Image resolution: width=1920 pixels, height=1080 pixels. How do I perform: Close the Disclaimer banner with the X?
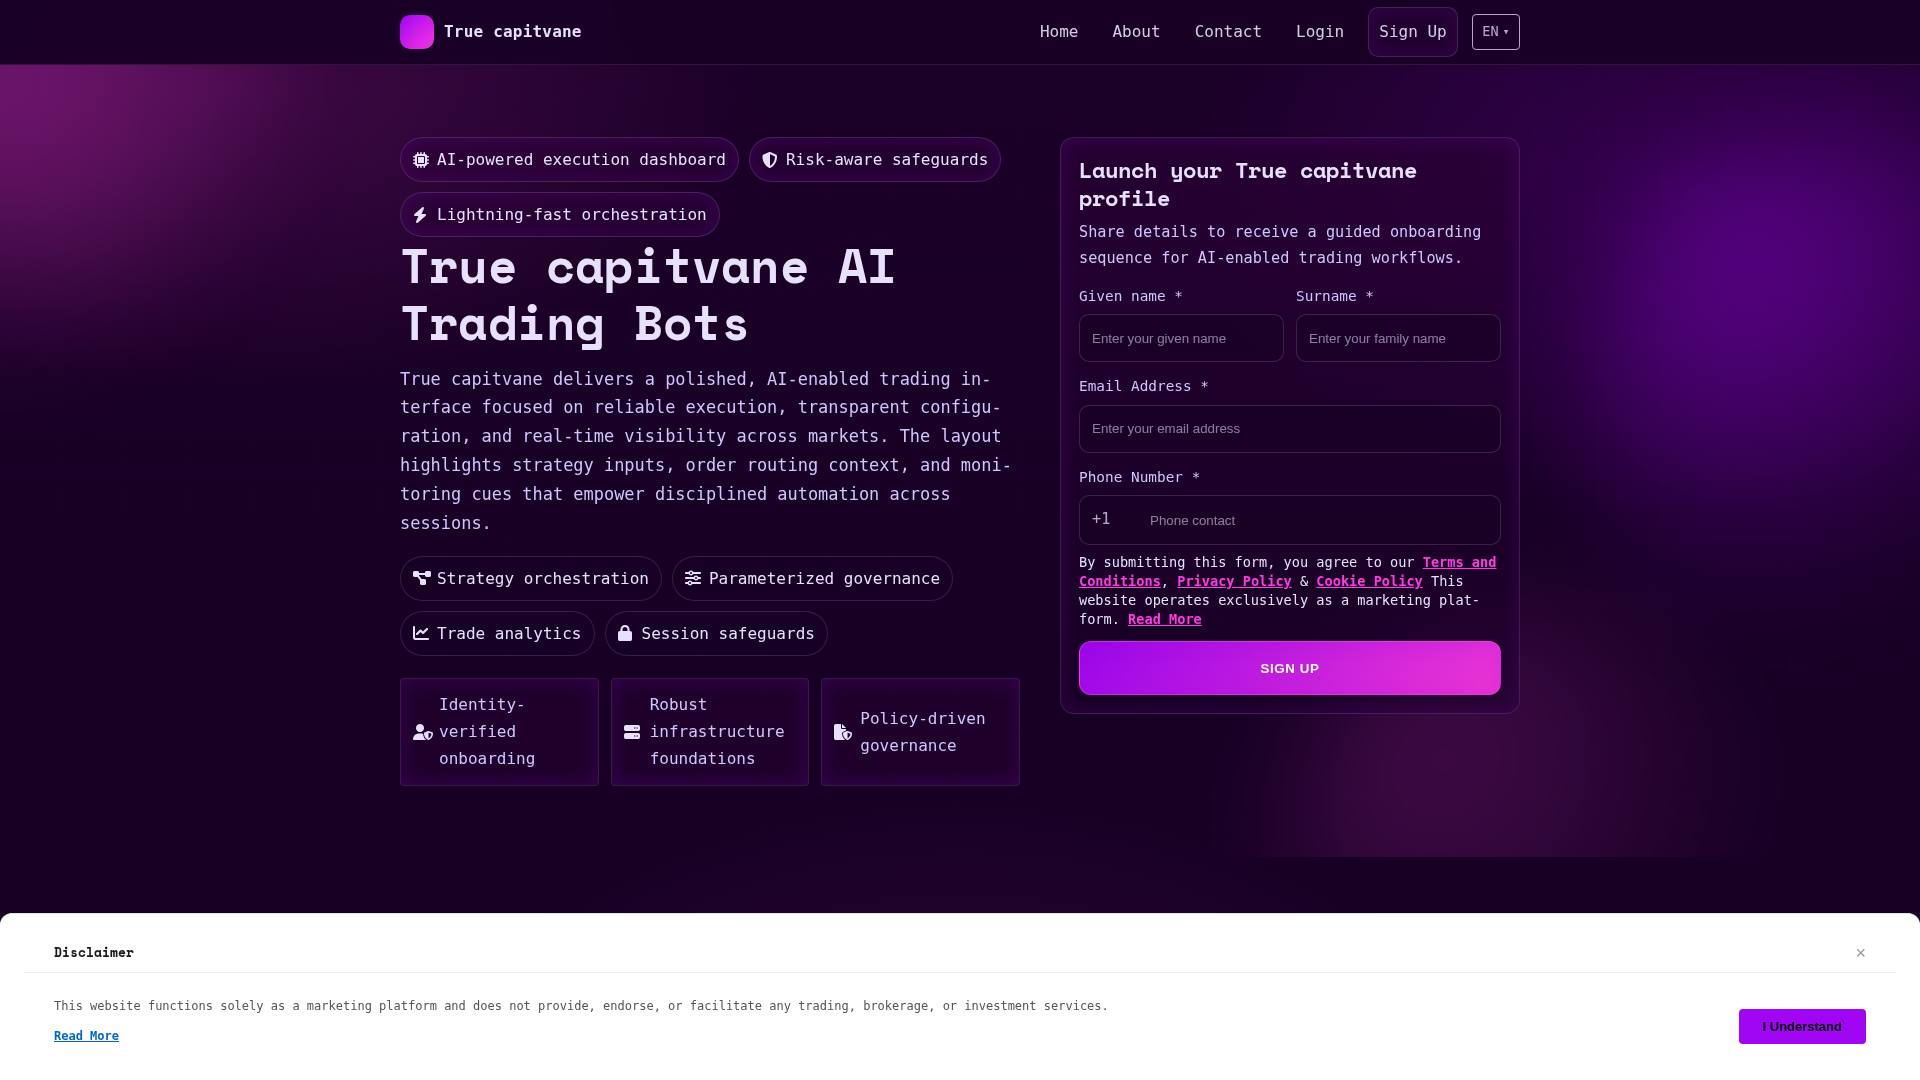pos(1861,953)
